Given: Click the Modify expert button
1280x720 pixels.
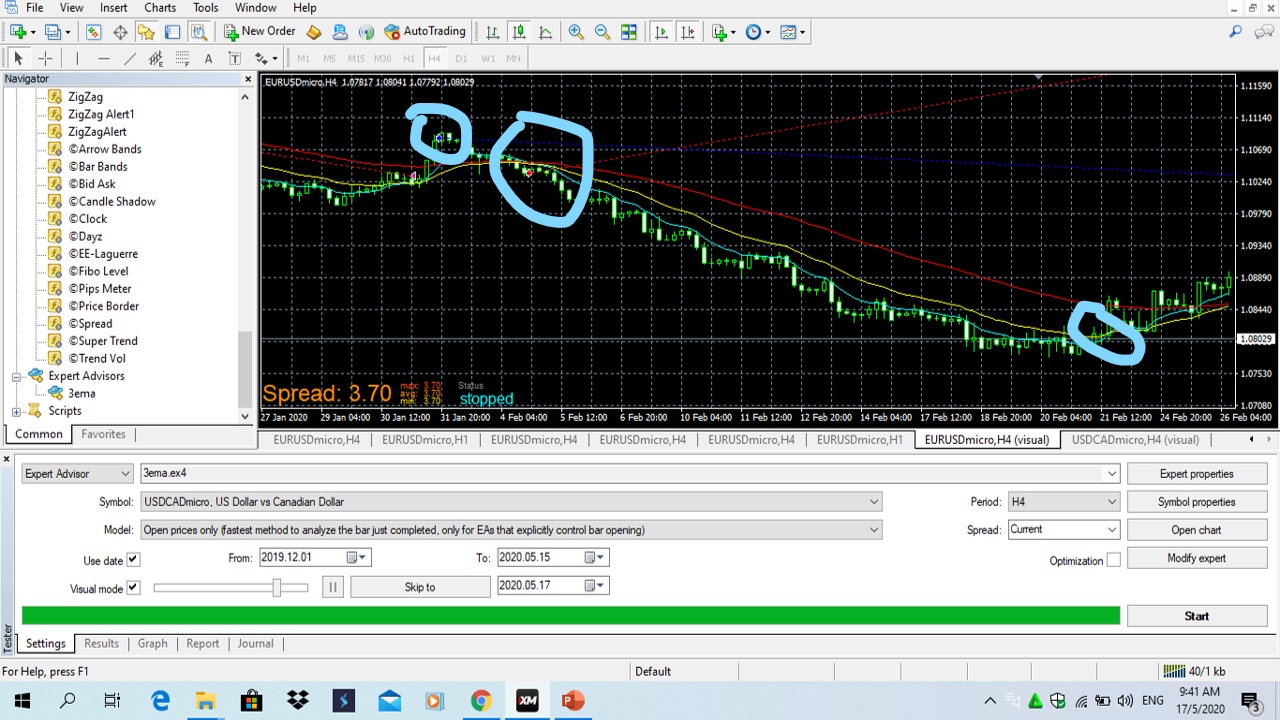Looking at the screenshot, I should [1196, 558].
